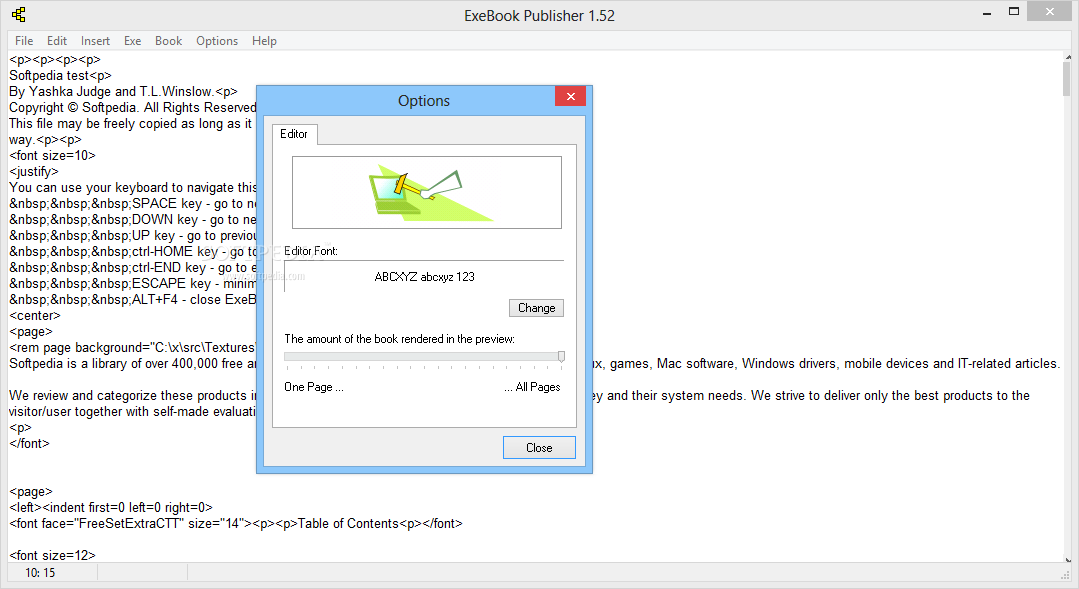Click the Editor Font label
This screenshot has height=589, width=1079.
[x=311, y=251]
